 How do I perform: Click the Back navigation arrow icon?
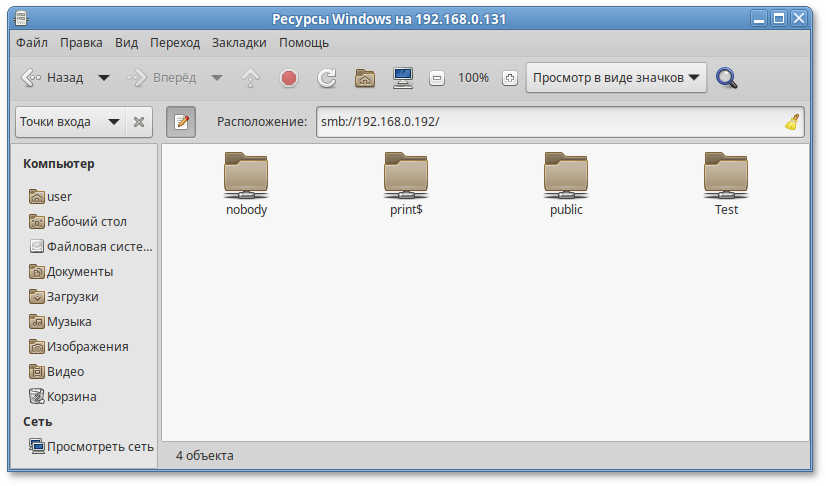[31, 78]
